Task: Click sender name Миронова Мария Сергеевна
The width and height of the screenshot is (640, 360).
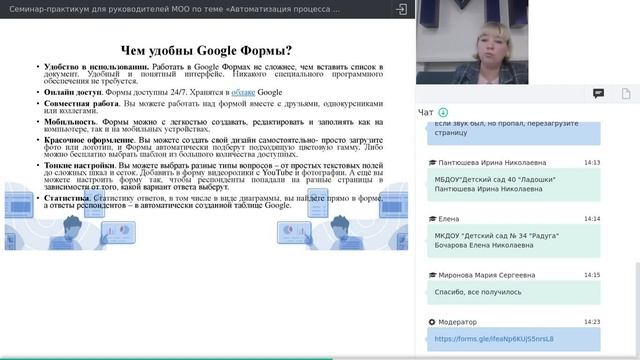Action: (x=487, y=275)
